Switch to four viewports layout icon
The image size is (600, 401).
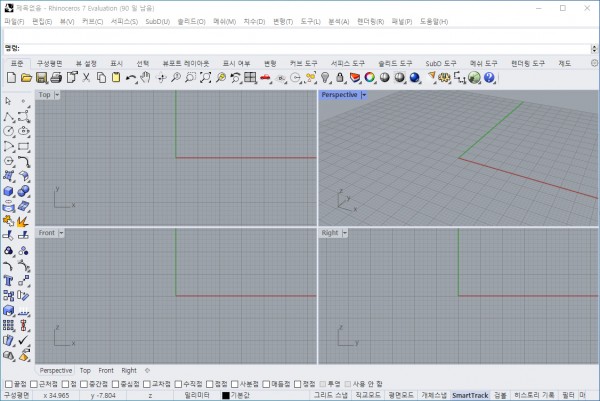[x=250, y=78]
